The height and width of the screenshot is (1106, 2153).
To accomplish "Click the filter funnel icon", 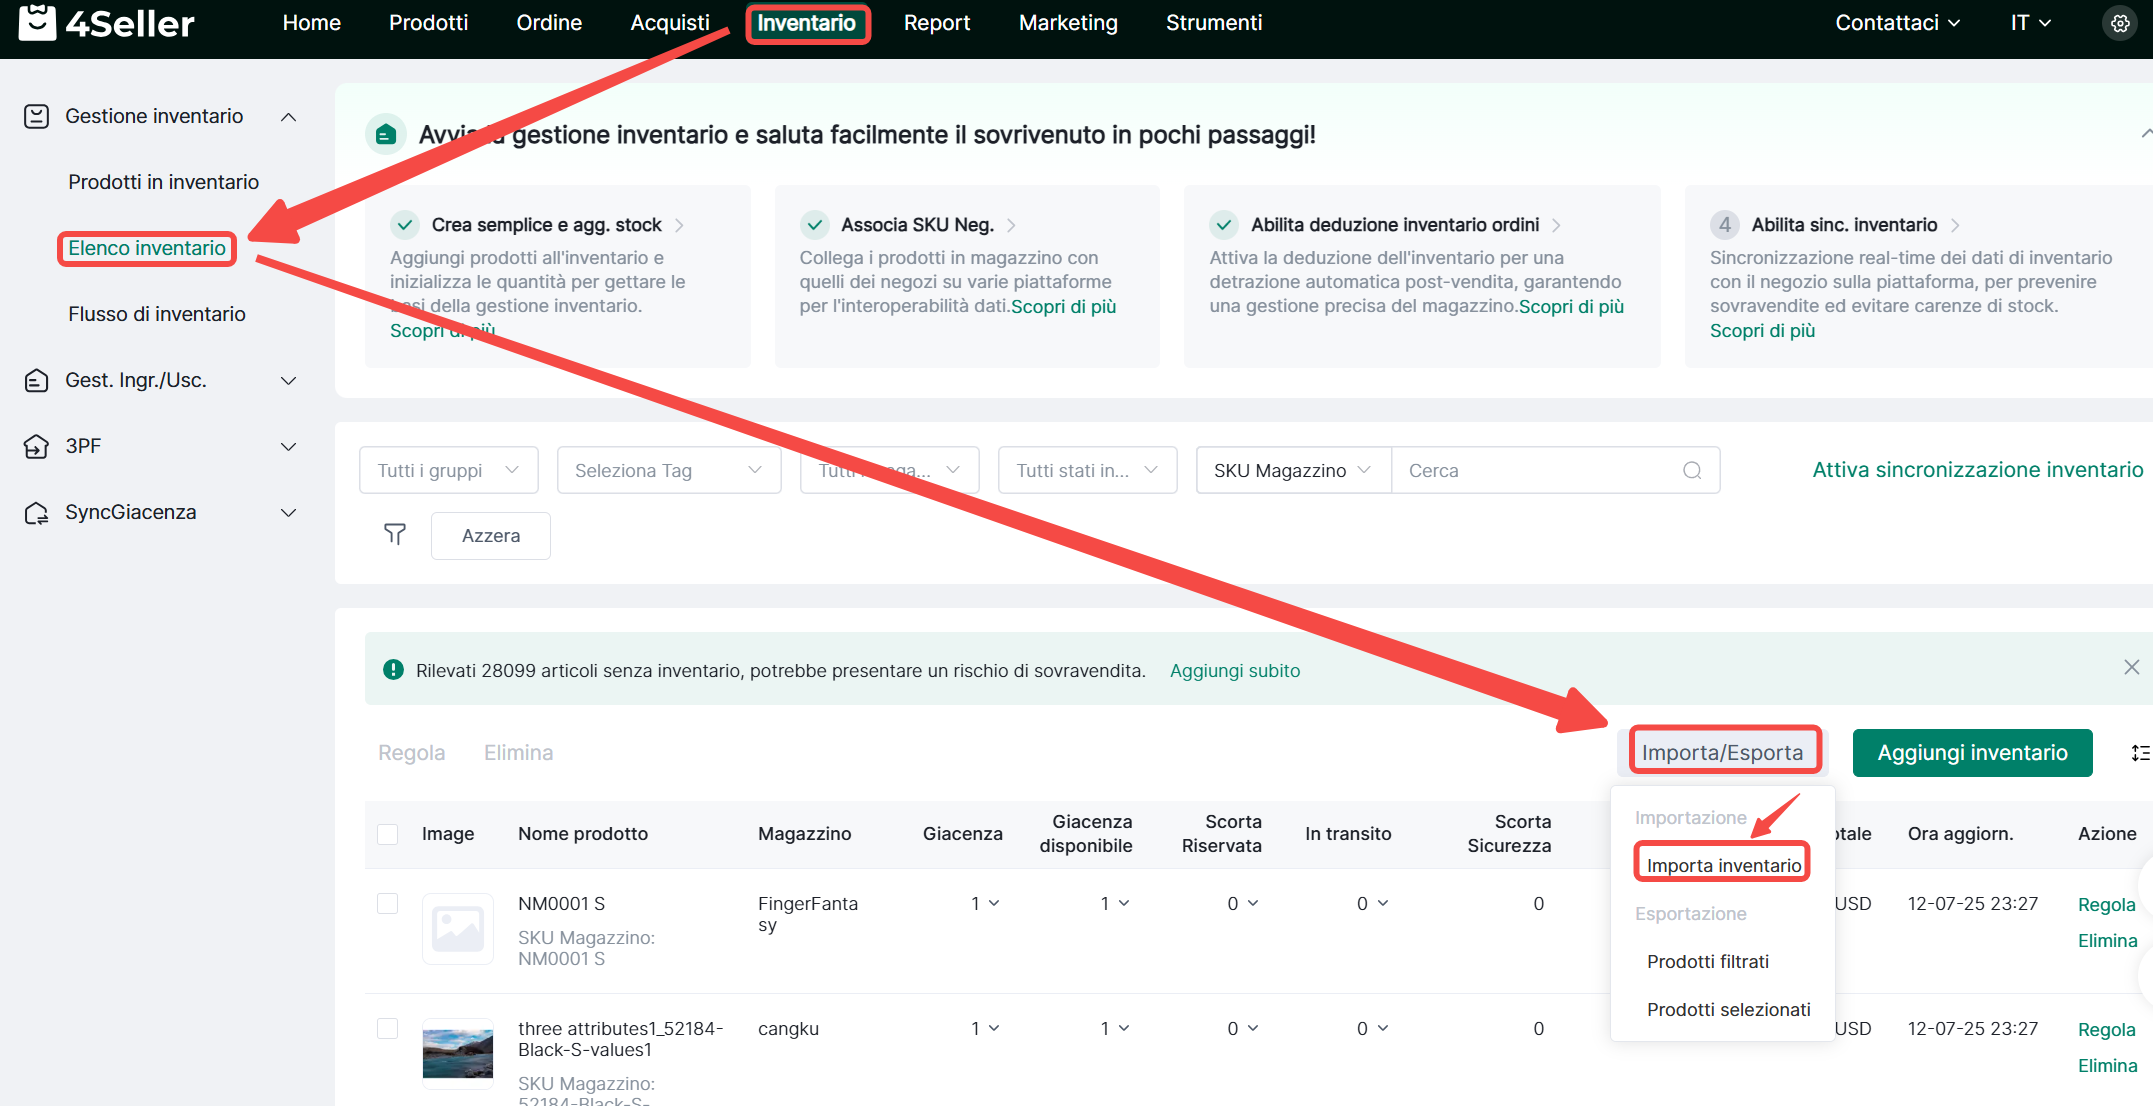I will (x=395, y=535).
